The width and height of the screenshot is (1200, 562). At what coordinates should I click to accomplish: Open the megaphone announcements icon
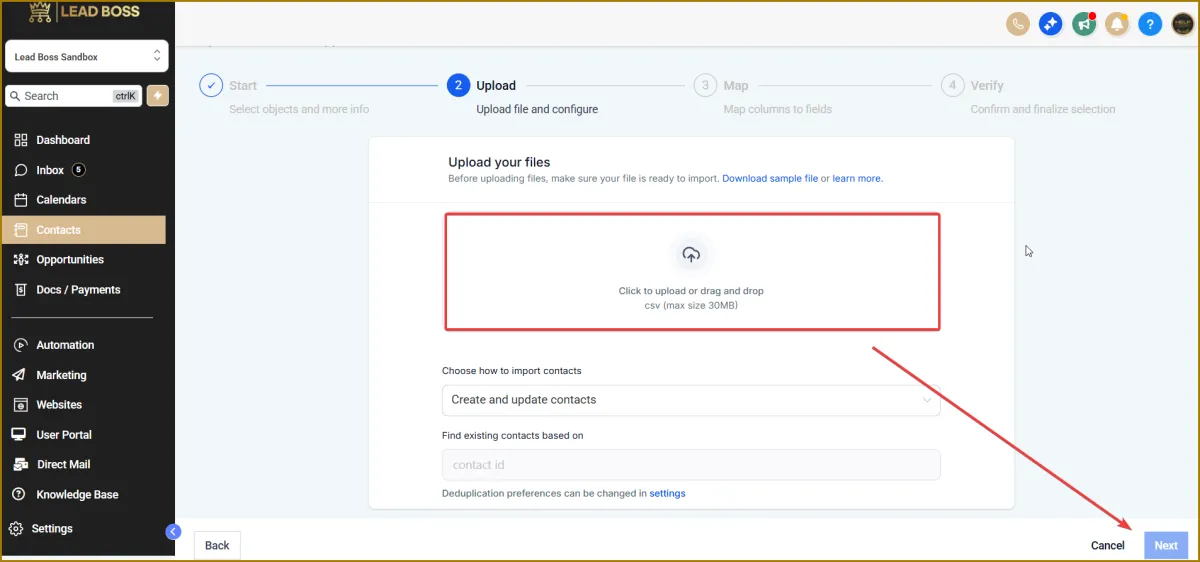(x=1084, y=24)
